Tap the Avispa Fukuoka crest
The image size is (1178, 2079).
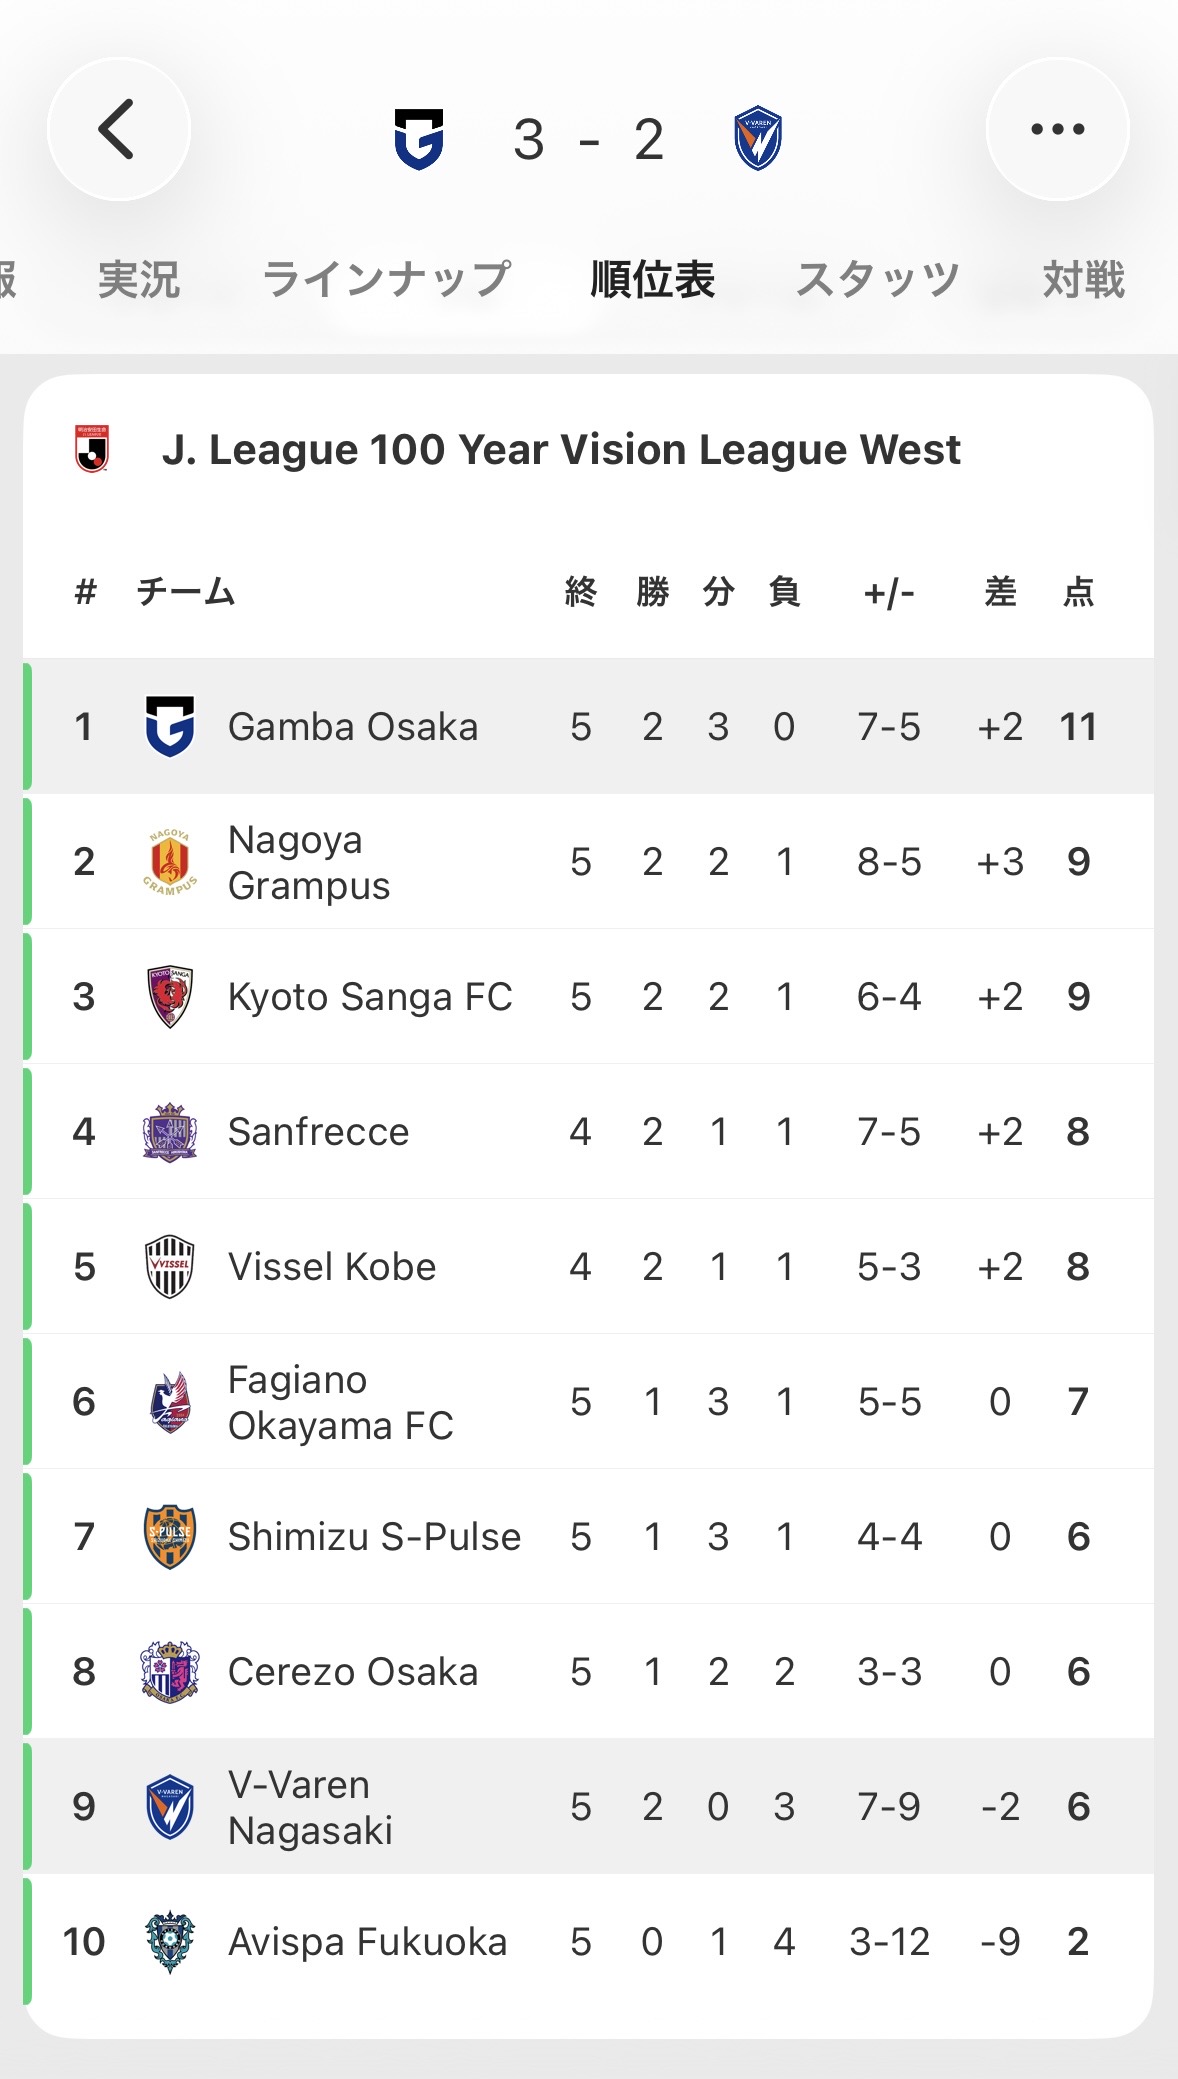click(x=170, y=1942)
